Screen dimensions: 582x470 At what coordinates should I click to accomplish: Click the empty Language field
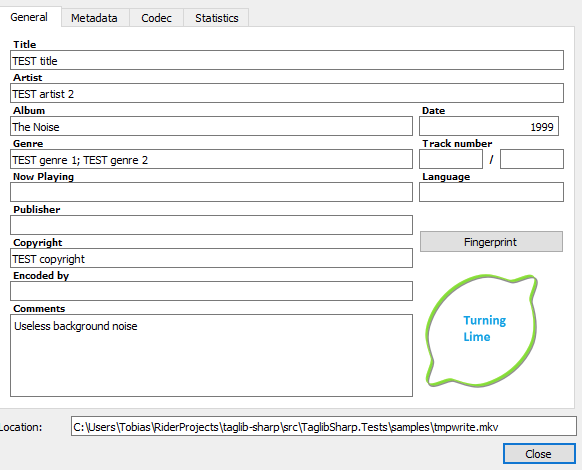tap(491, 192)
